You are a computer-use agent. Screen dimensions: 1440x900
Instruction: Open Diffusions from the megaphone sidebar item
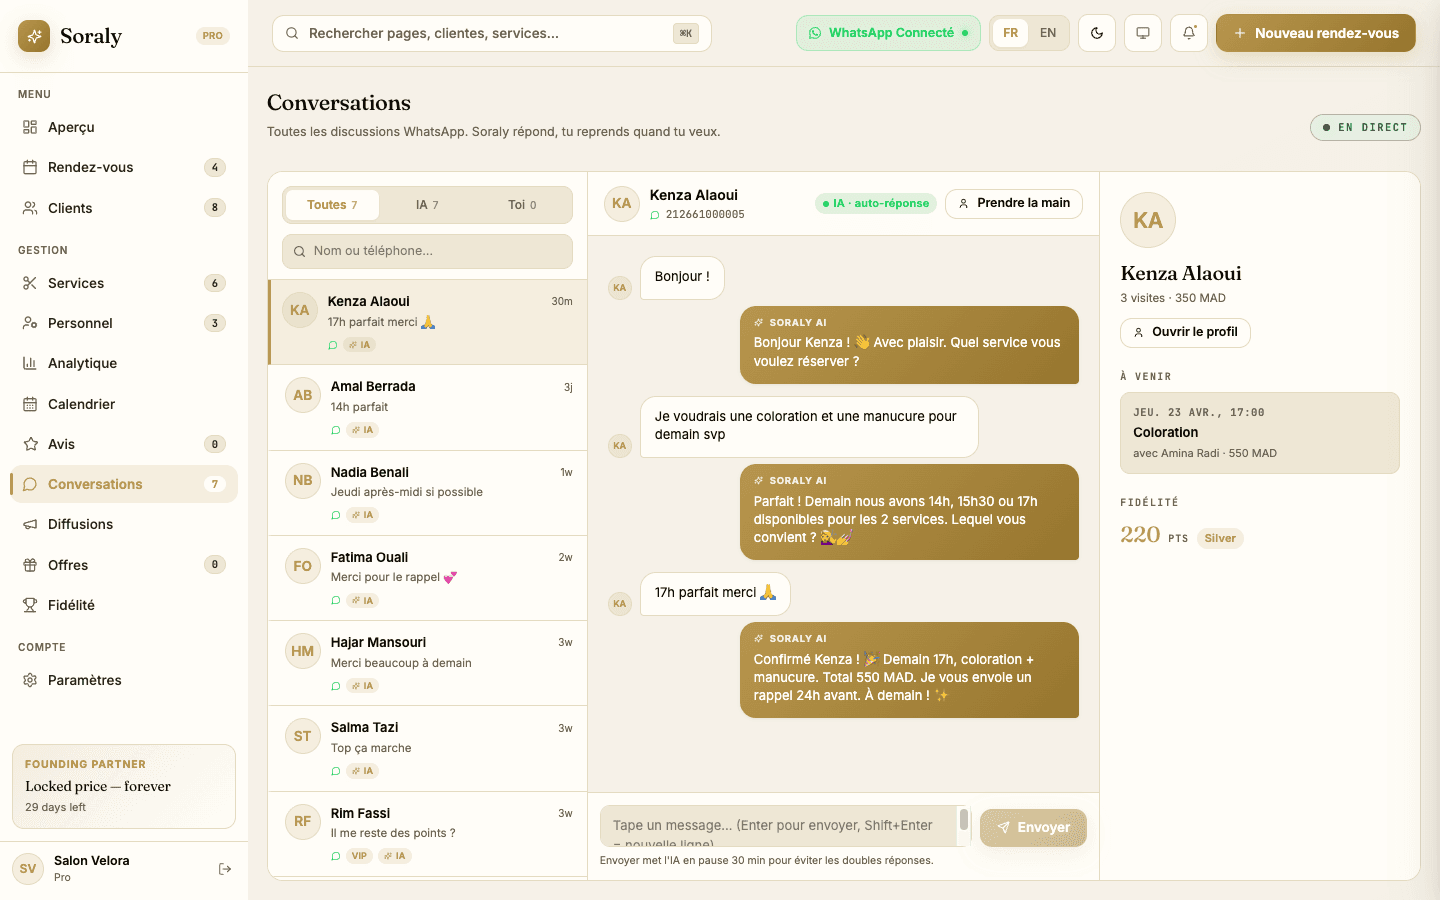pyautogui.click(x=80, y=524)
